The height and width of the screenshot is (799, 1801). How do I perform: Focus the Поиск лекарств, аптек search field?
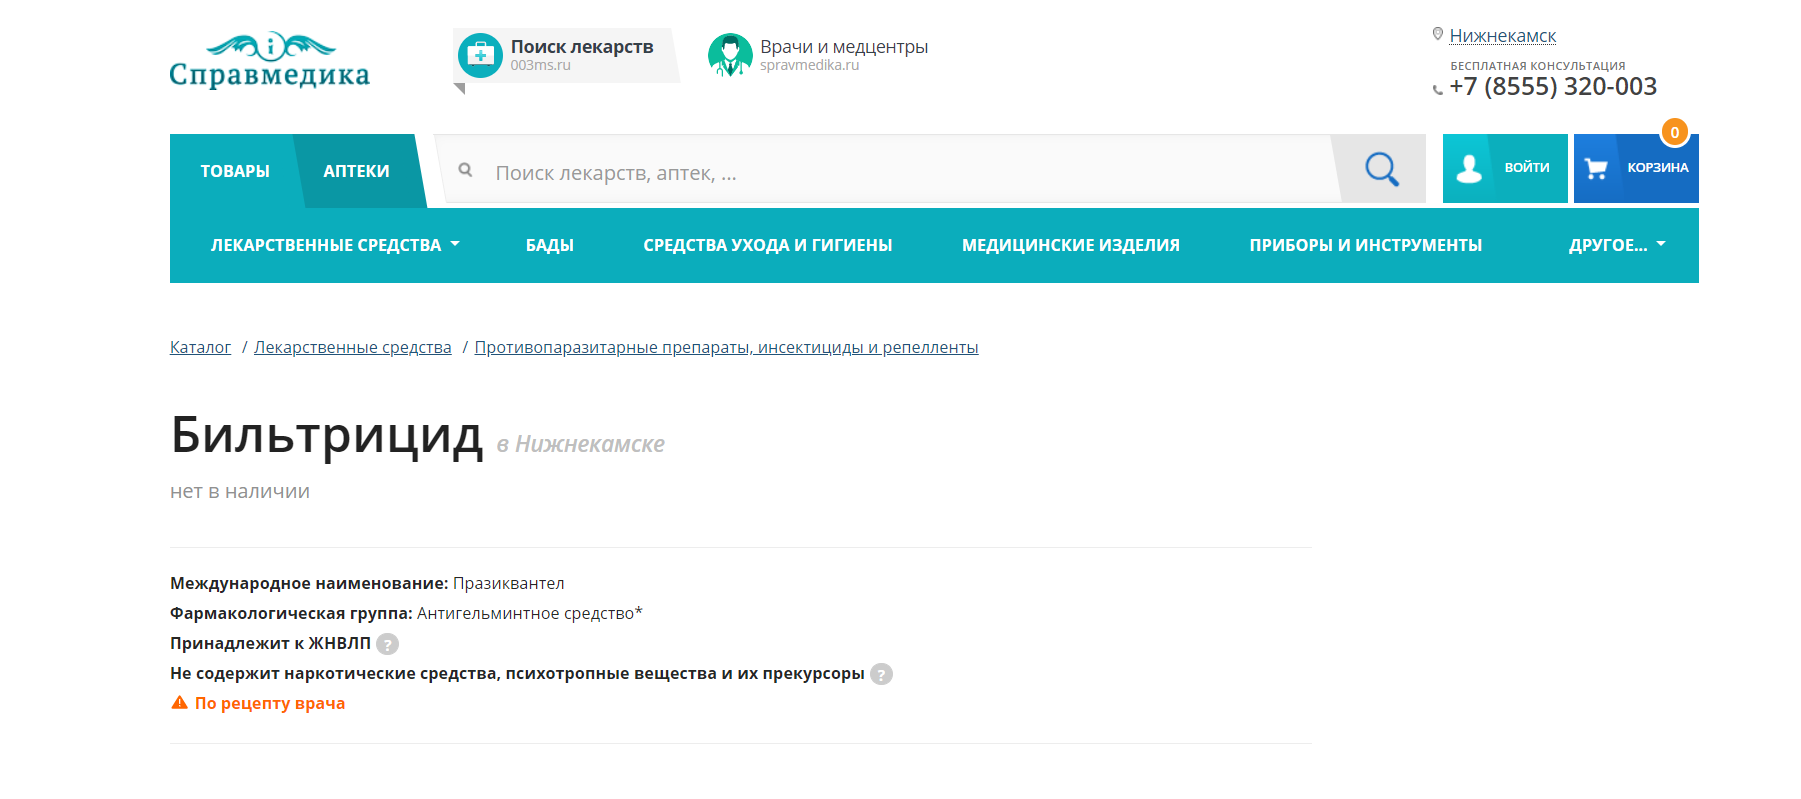tap(890, 172)
